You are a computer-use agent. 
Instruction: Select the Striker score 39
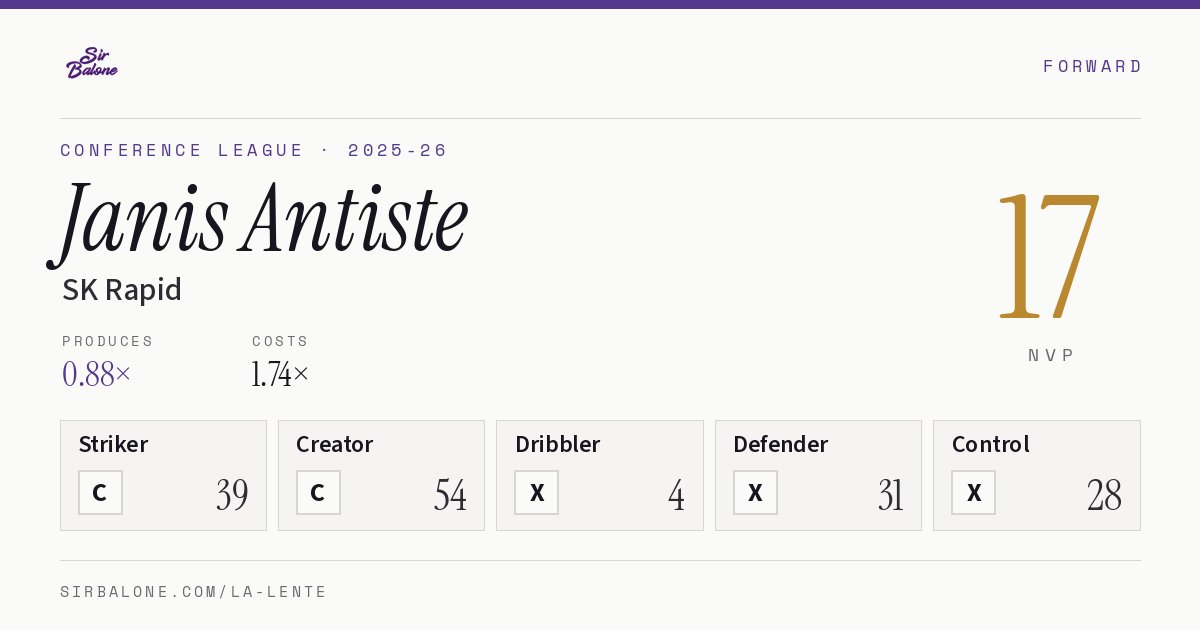(232, 495)
